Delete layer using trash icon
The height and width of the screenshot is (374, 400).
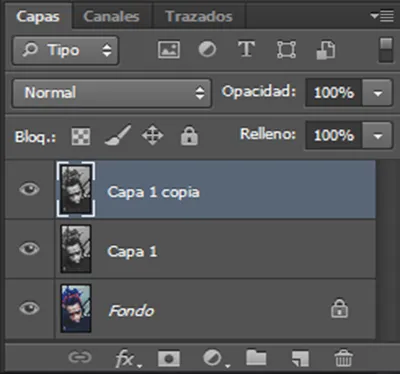tap(343, 358)
